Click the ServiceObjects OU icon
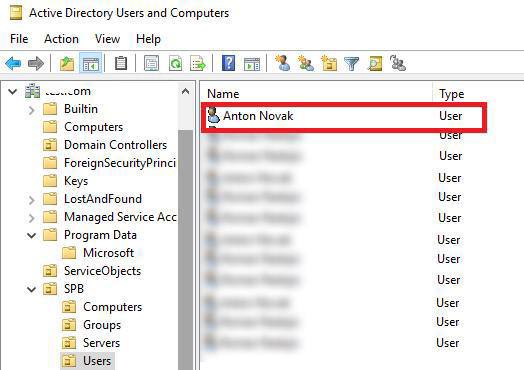This screenshot has width=524, height=370. 50,271
